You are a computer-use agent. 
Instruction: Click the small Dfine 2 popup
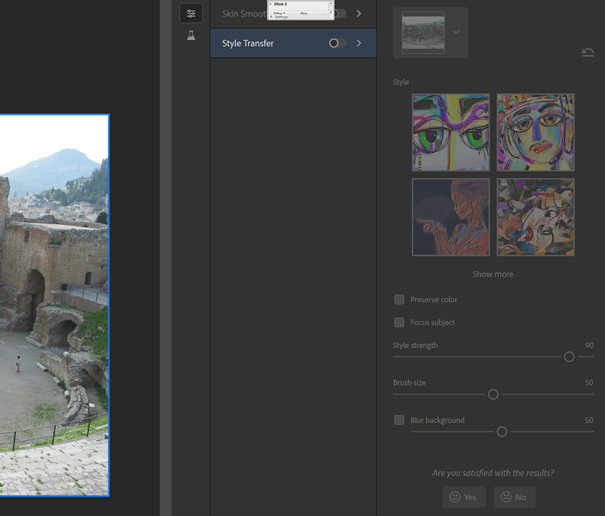coord(301,10)
